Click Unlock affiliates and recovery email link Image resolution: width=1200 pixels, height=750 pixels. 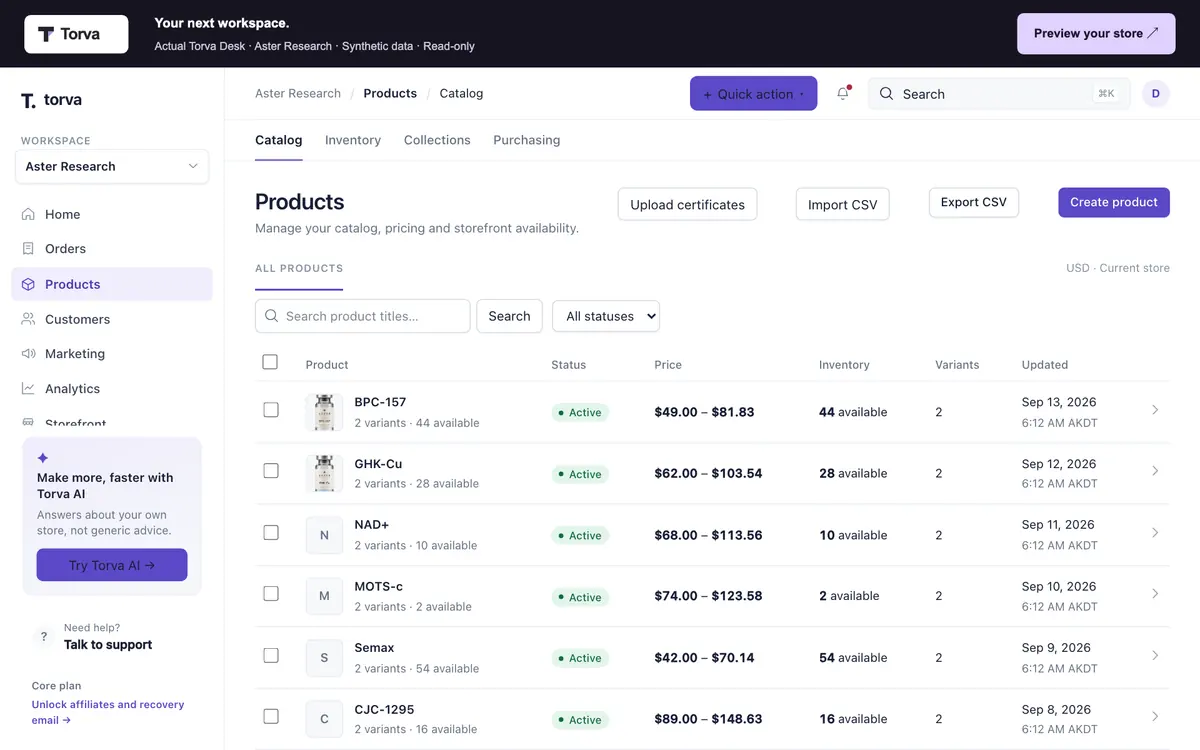point(108,712)
